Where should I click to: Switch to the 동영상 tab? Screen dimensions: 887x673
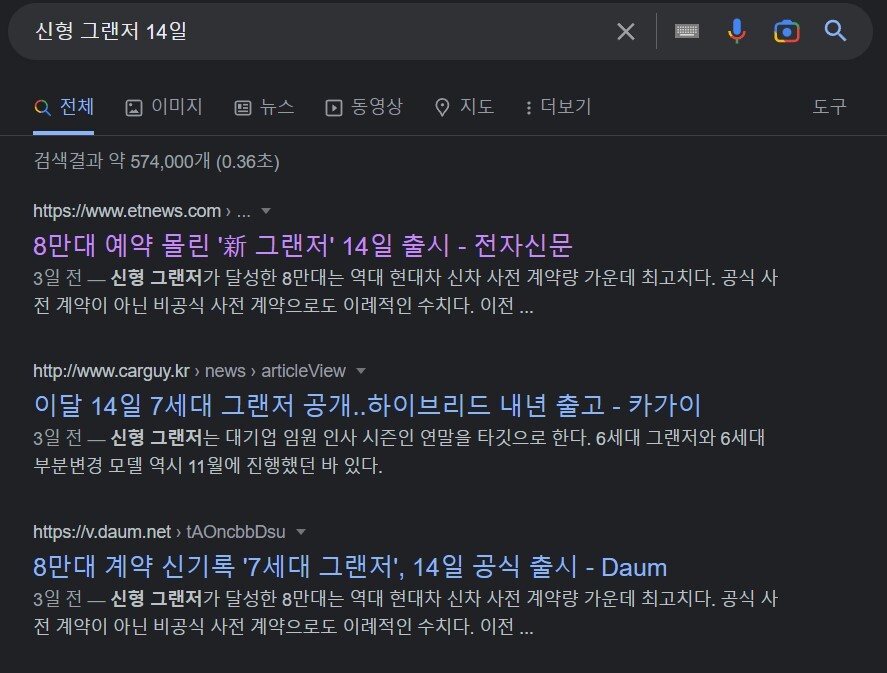point(364,107)
